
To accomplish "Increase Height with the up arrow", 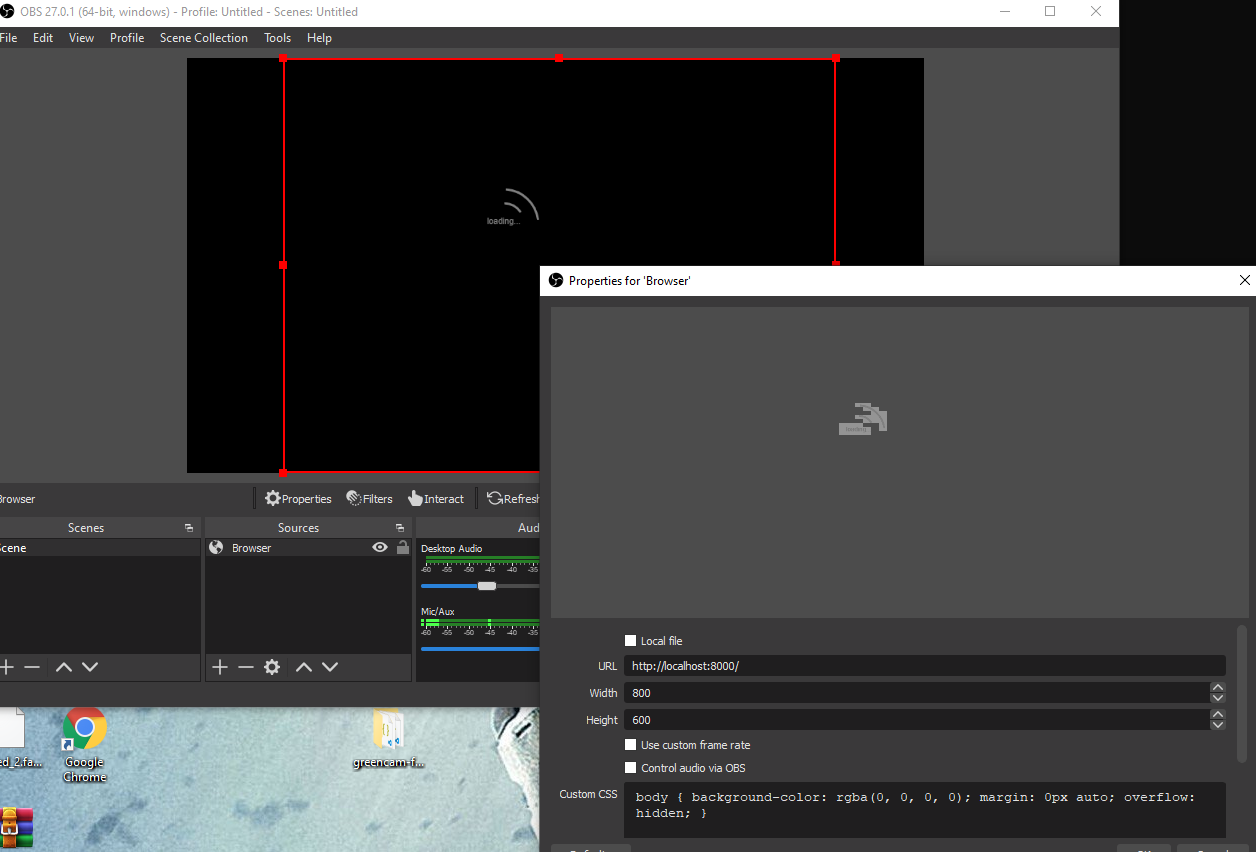I will [x=1218, y=715].
